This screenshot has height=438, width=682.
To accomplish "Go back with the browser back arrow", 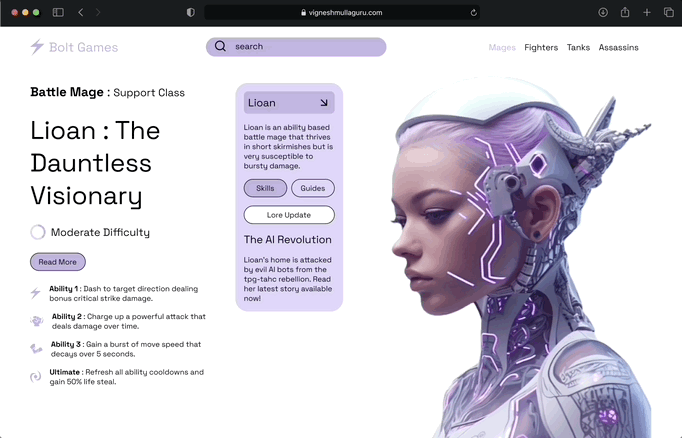I will pyautogui.click(x=80, y=13).
